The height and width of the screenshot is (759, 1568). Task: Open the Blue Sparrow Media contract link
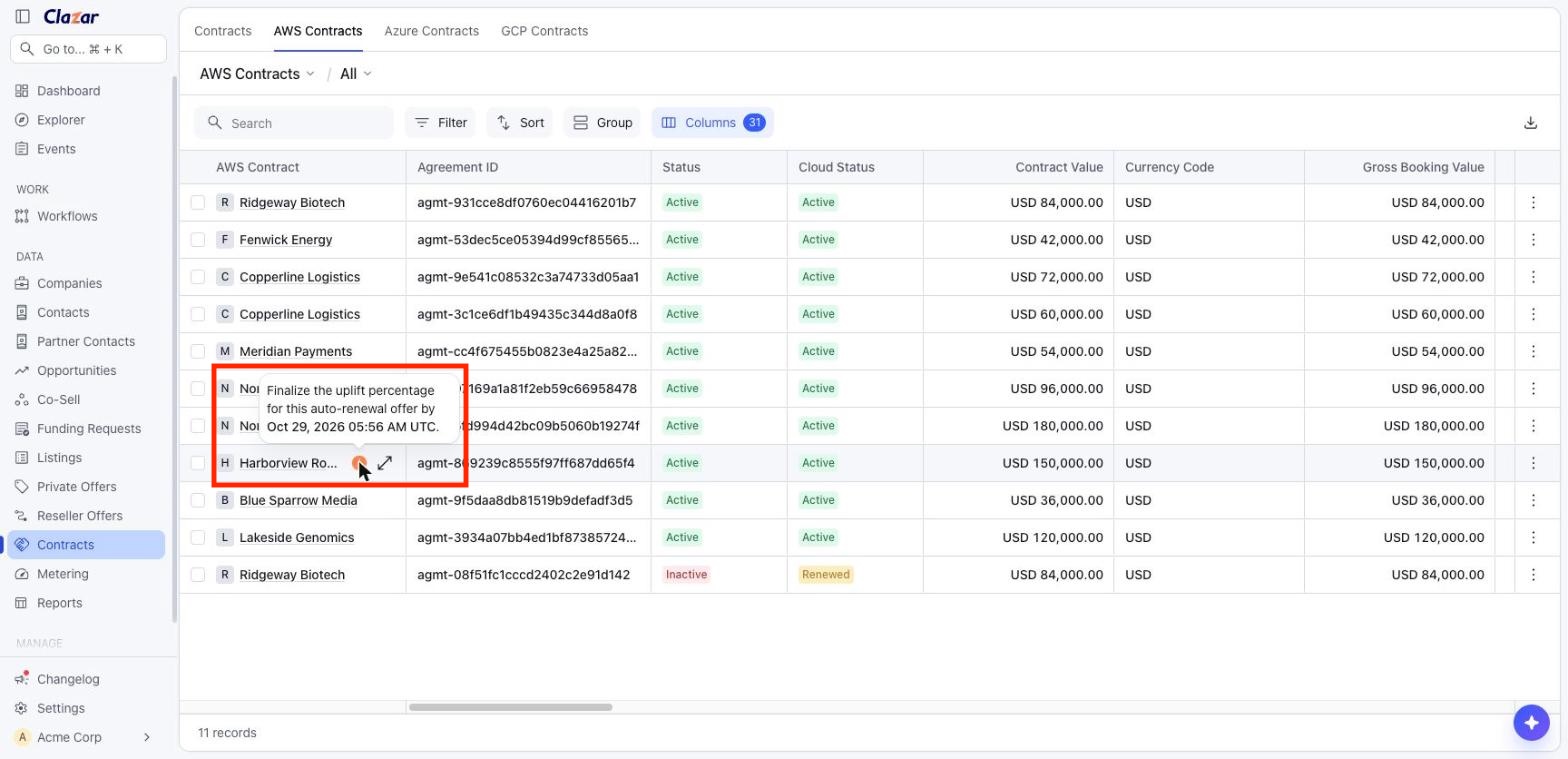pyautogui.click(x=298, y=500)
